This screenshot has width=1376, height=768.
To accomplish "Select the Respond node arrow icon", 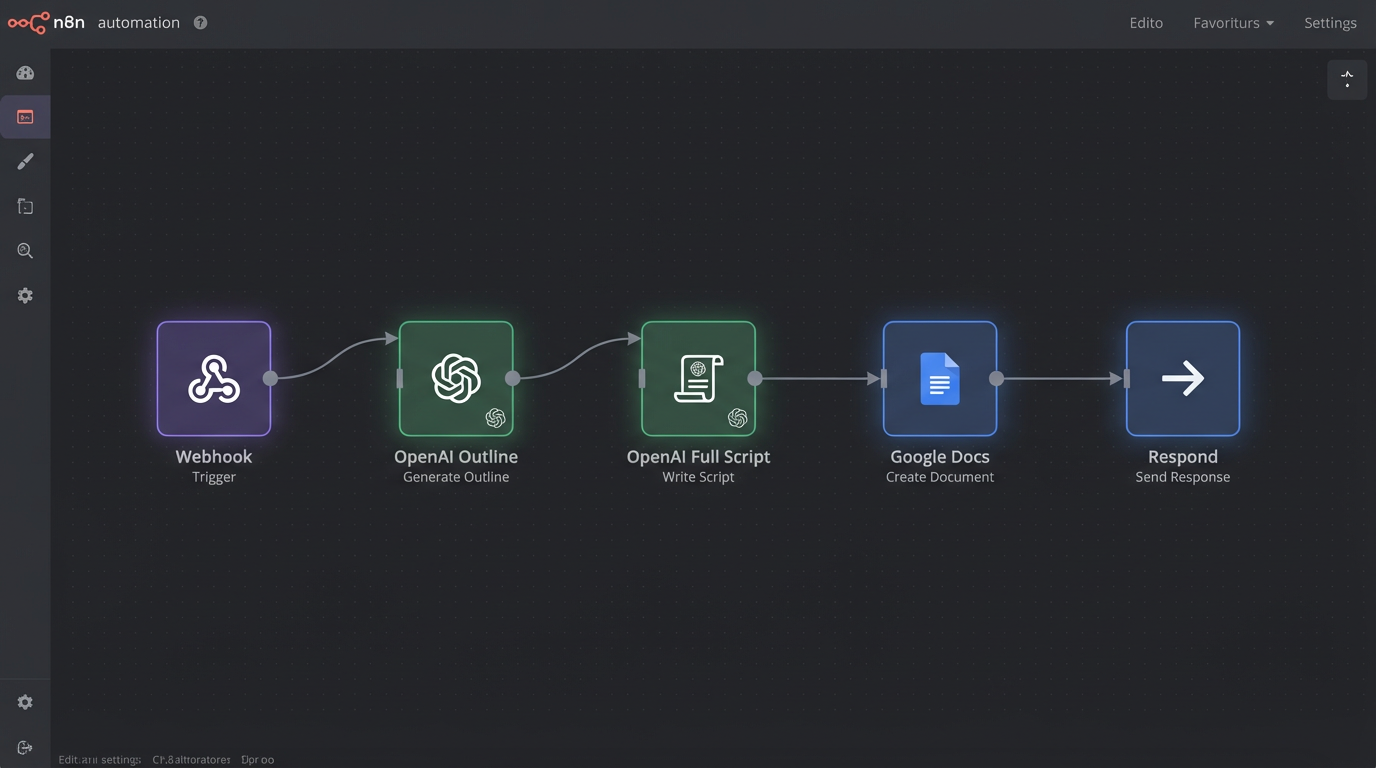I will [x=1183, y=378].
